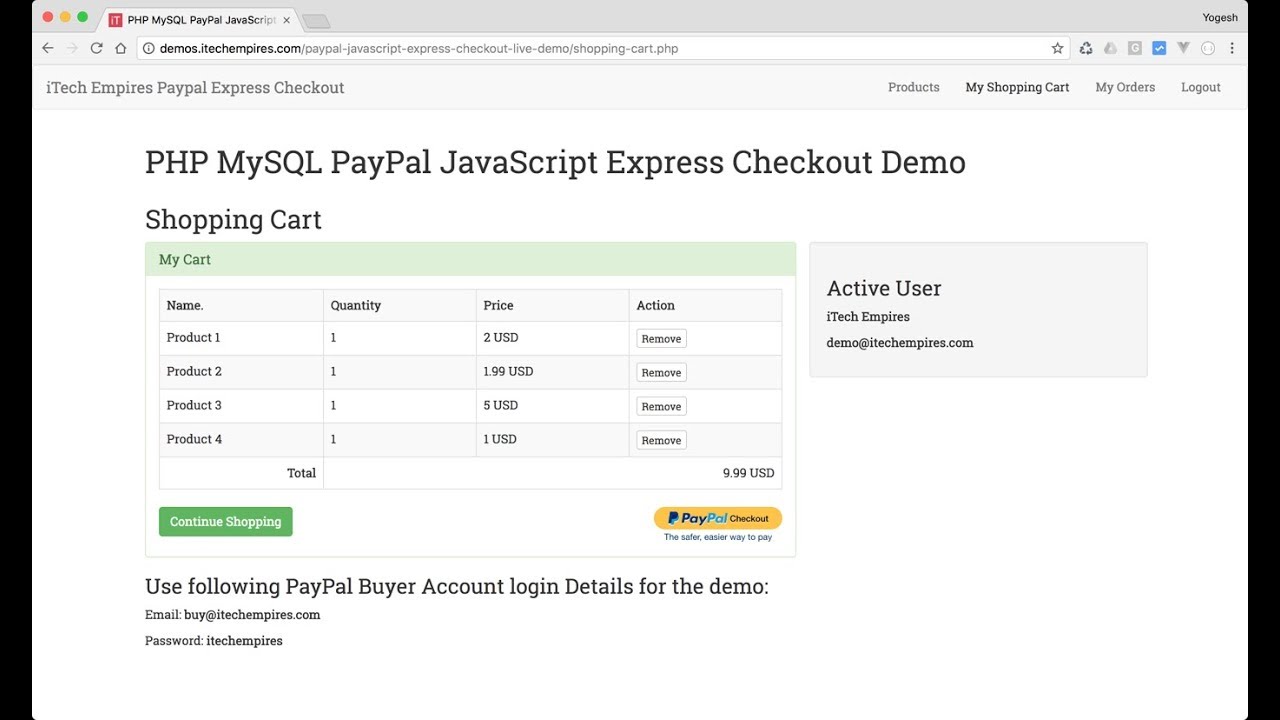1280x720 pixels.
Task: Open the browser home page icon
Action: 121,48
